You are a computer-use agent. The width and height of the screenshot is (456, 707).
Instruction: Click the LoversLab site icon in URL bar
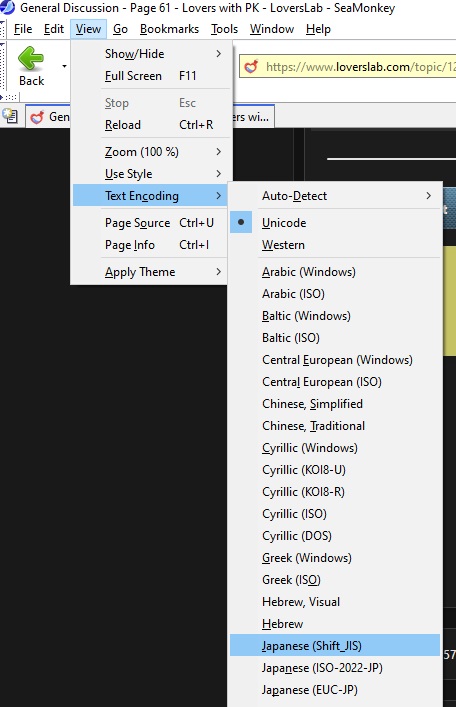click(x=251, y=67)
